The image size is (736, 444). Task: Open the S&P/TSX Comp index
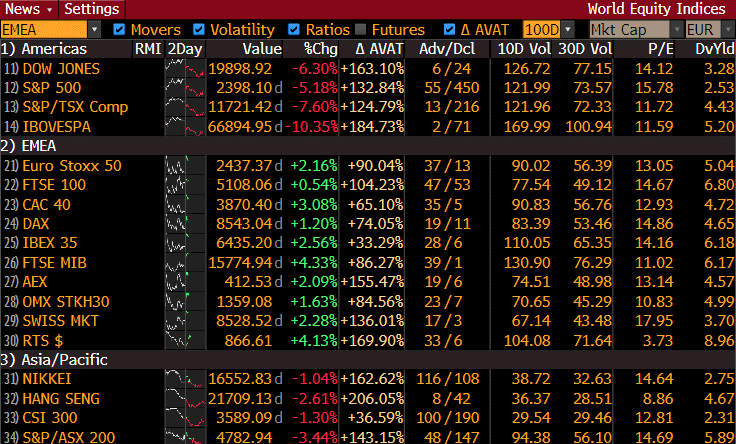tap(75, 107)
